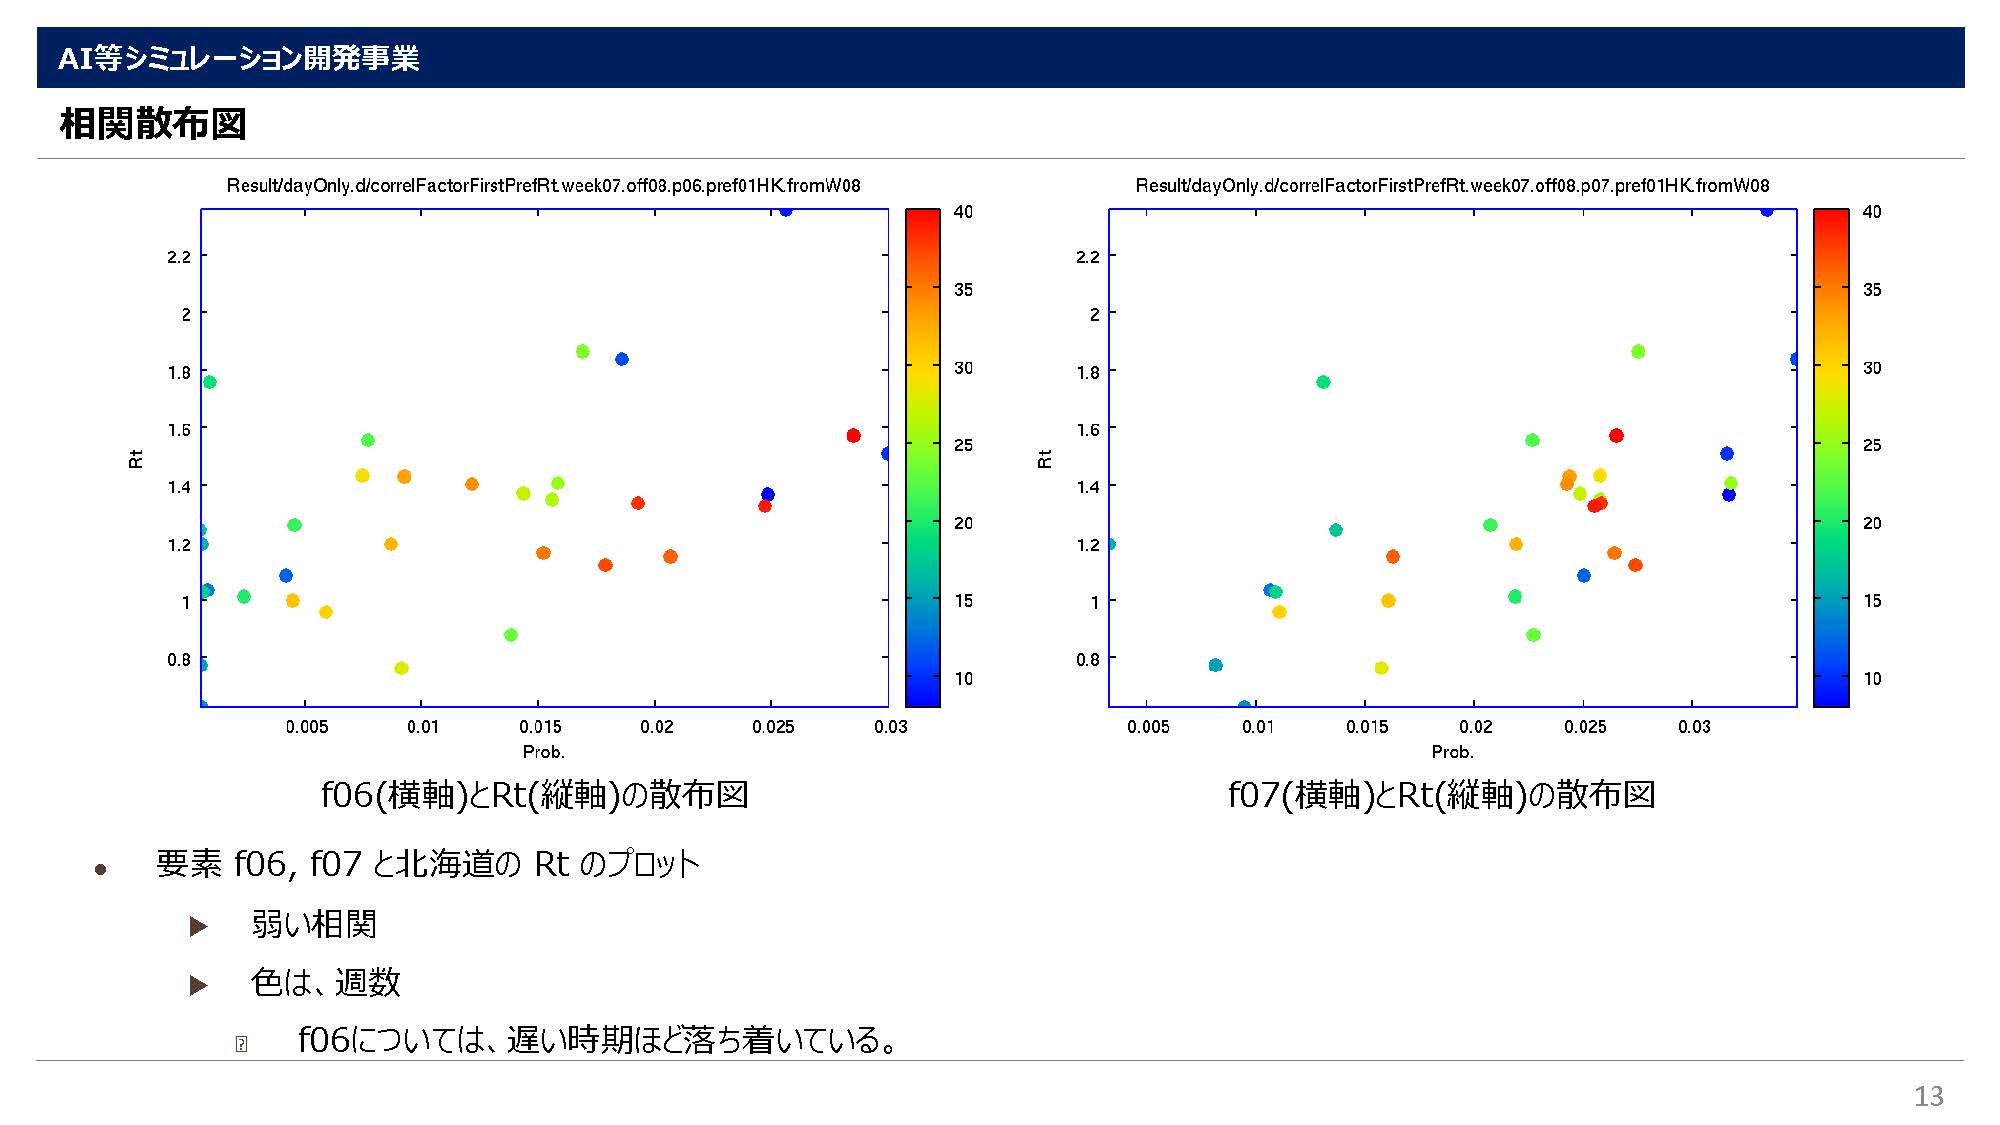Click the Rt axis label of f06 plot
Image resolution: width=2000 pixels, height=1125 pixels.
click(x=136, y=459)
